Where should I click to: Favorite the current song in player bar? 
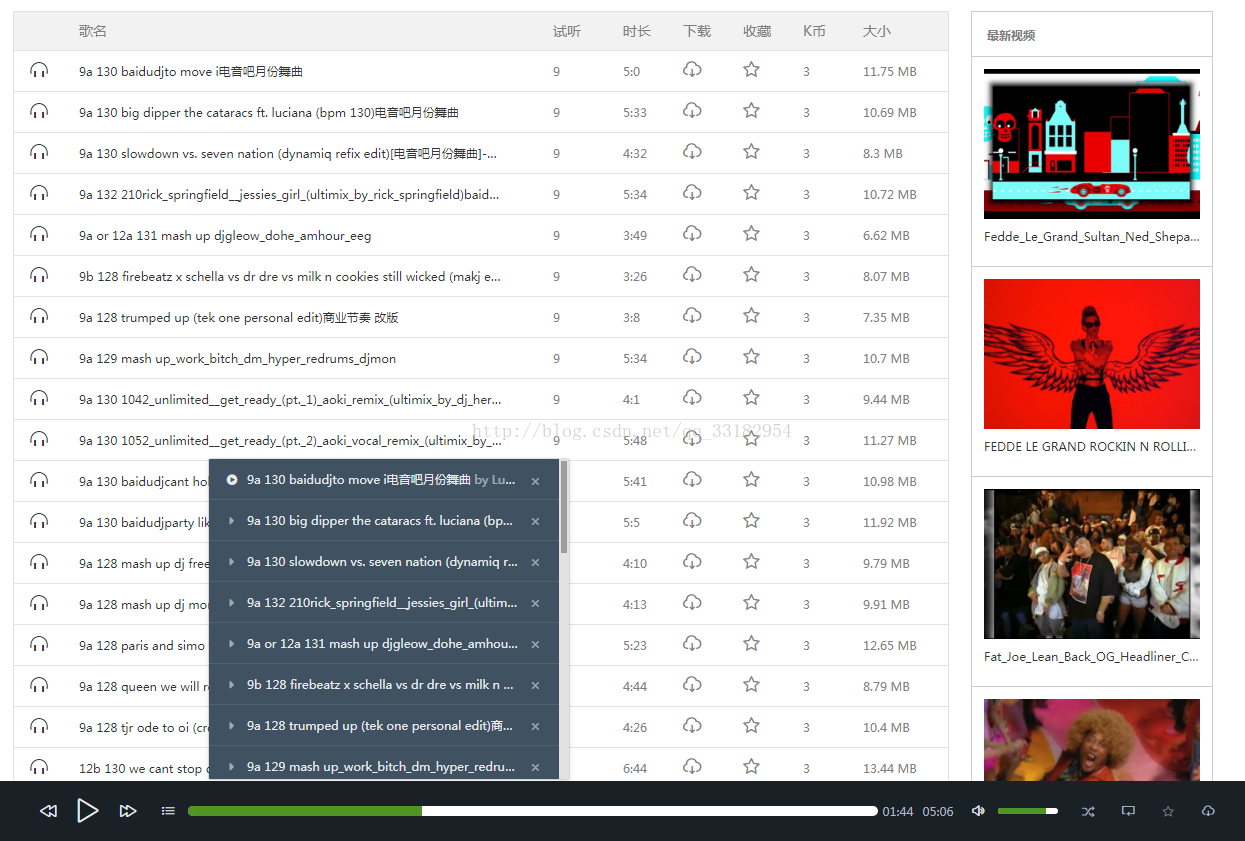pos(1168,811)
